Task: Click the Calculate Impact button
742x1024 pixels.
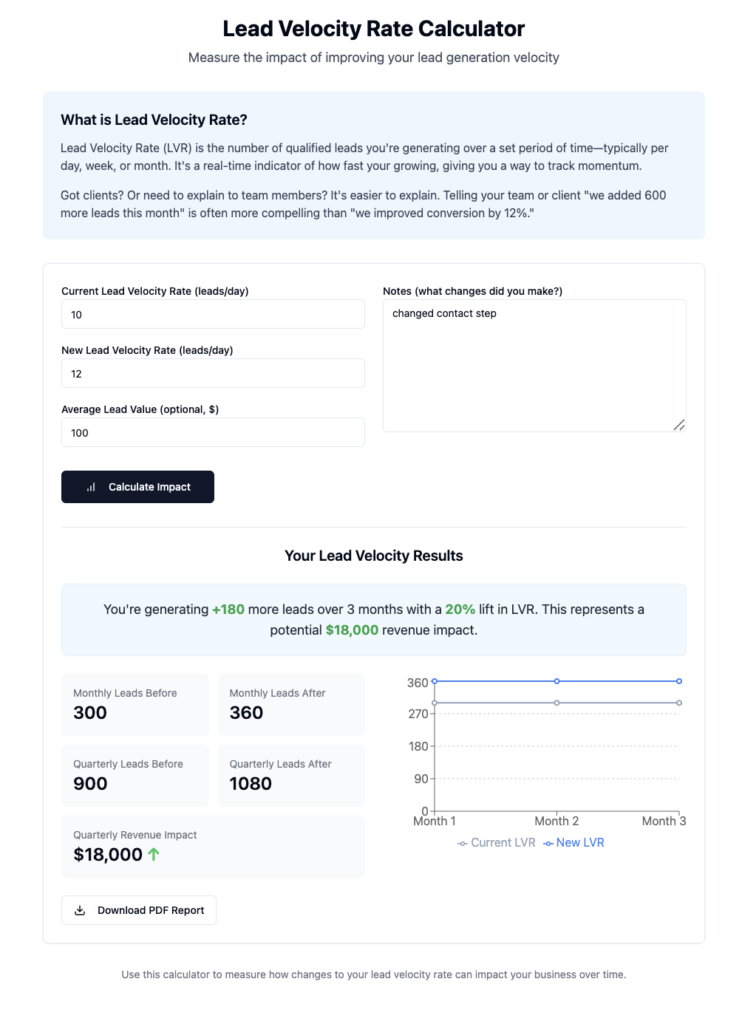Action: point(137,487)
